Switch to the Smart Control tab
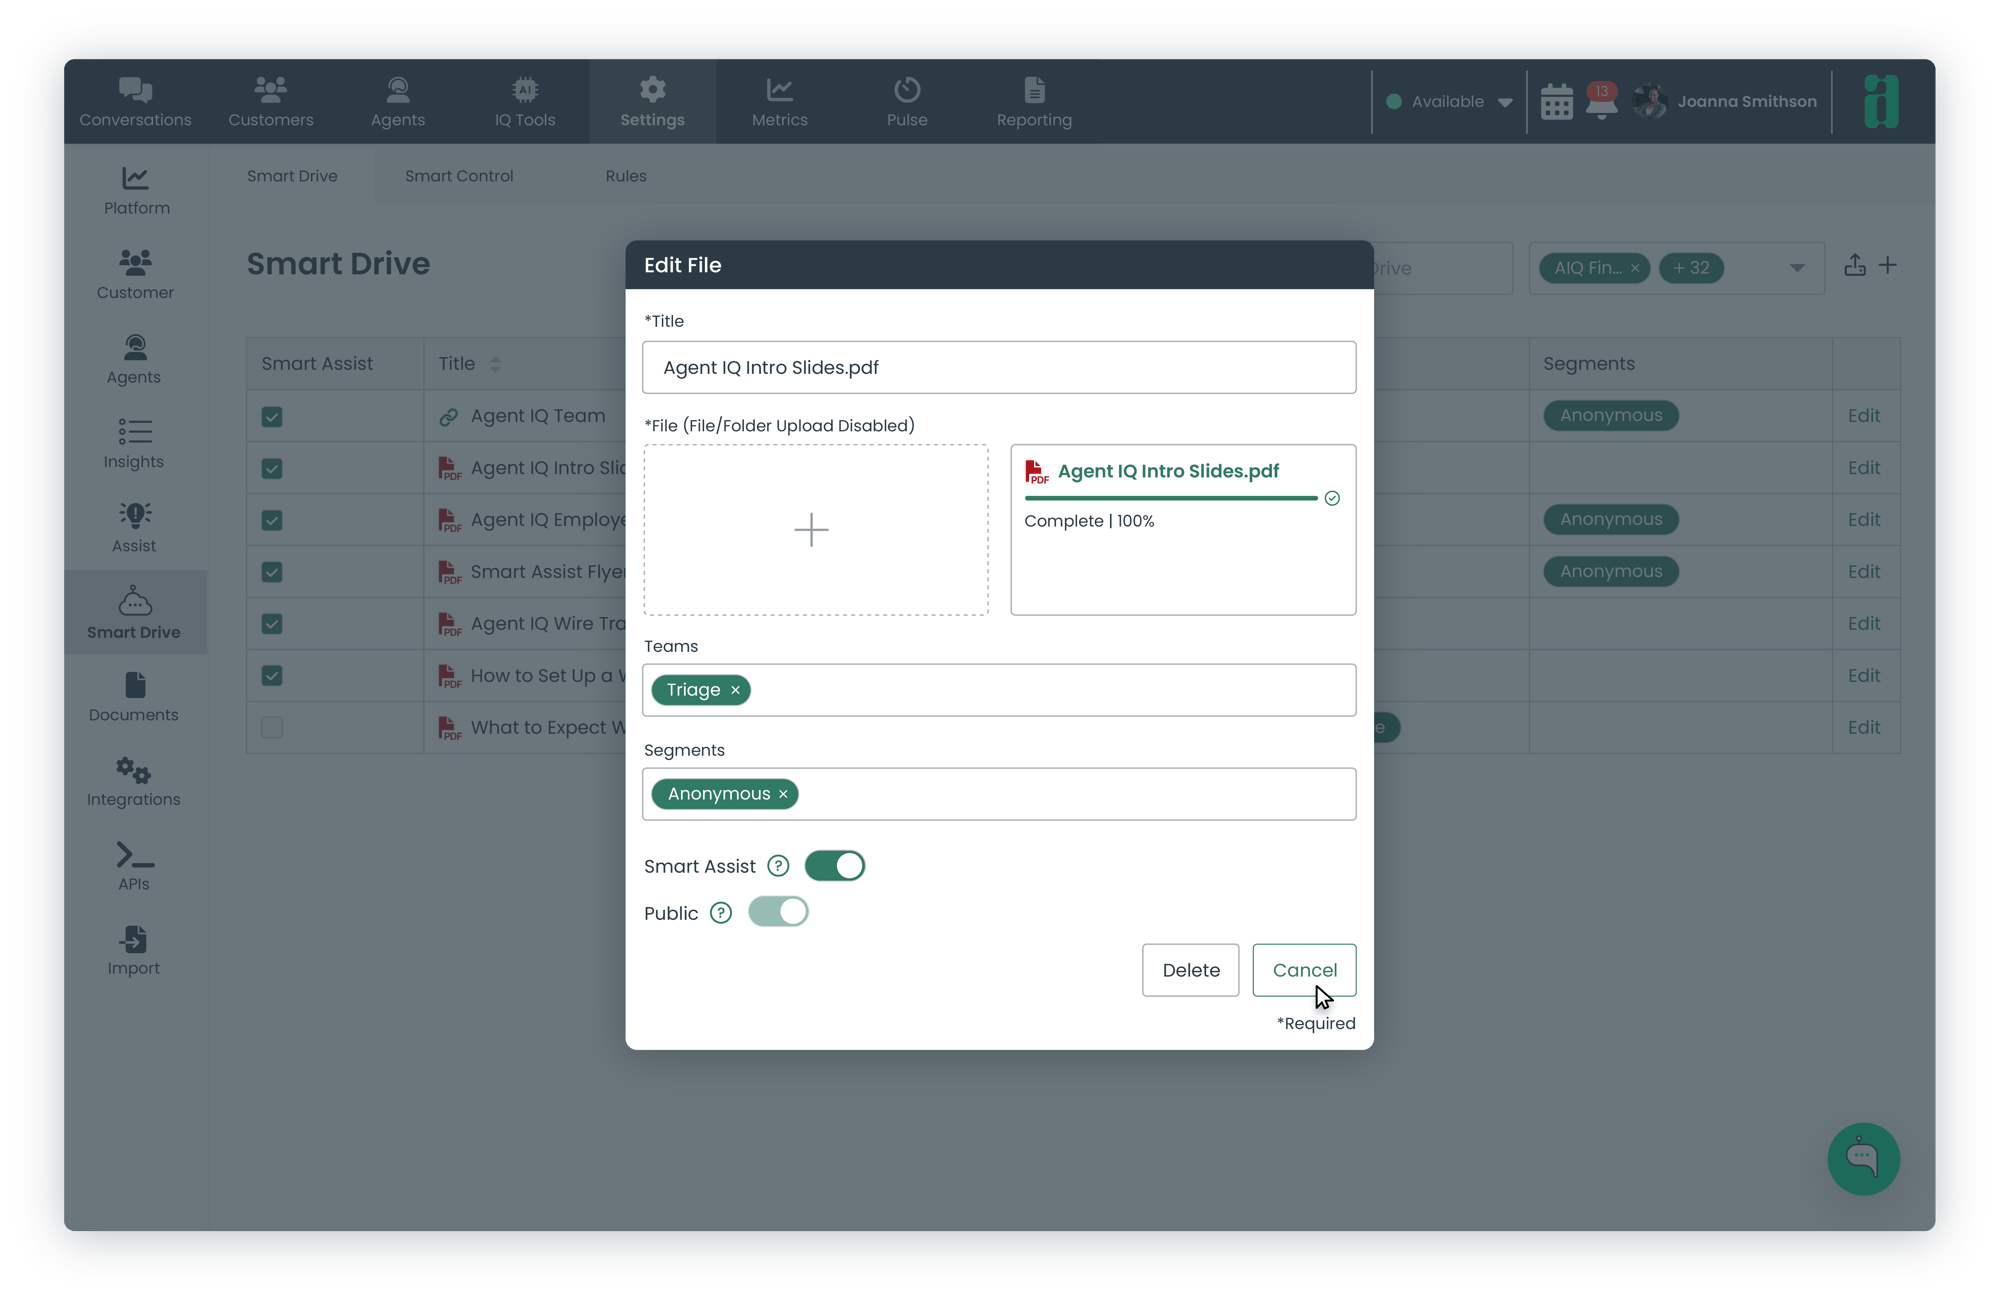Image resolution: width=2000 pixels, height=1301 pixels. (x=459, y=176)
